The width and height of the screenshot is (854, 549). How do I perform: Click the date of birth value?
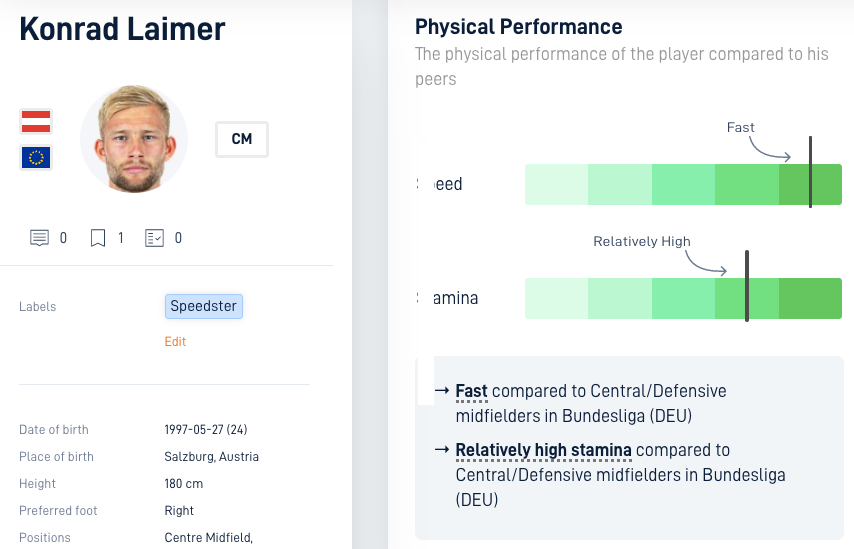coord(206,430)
